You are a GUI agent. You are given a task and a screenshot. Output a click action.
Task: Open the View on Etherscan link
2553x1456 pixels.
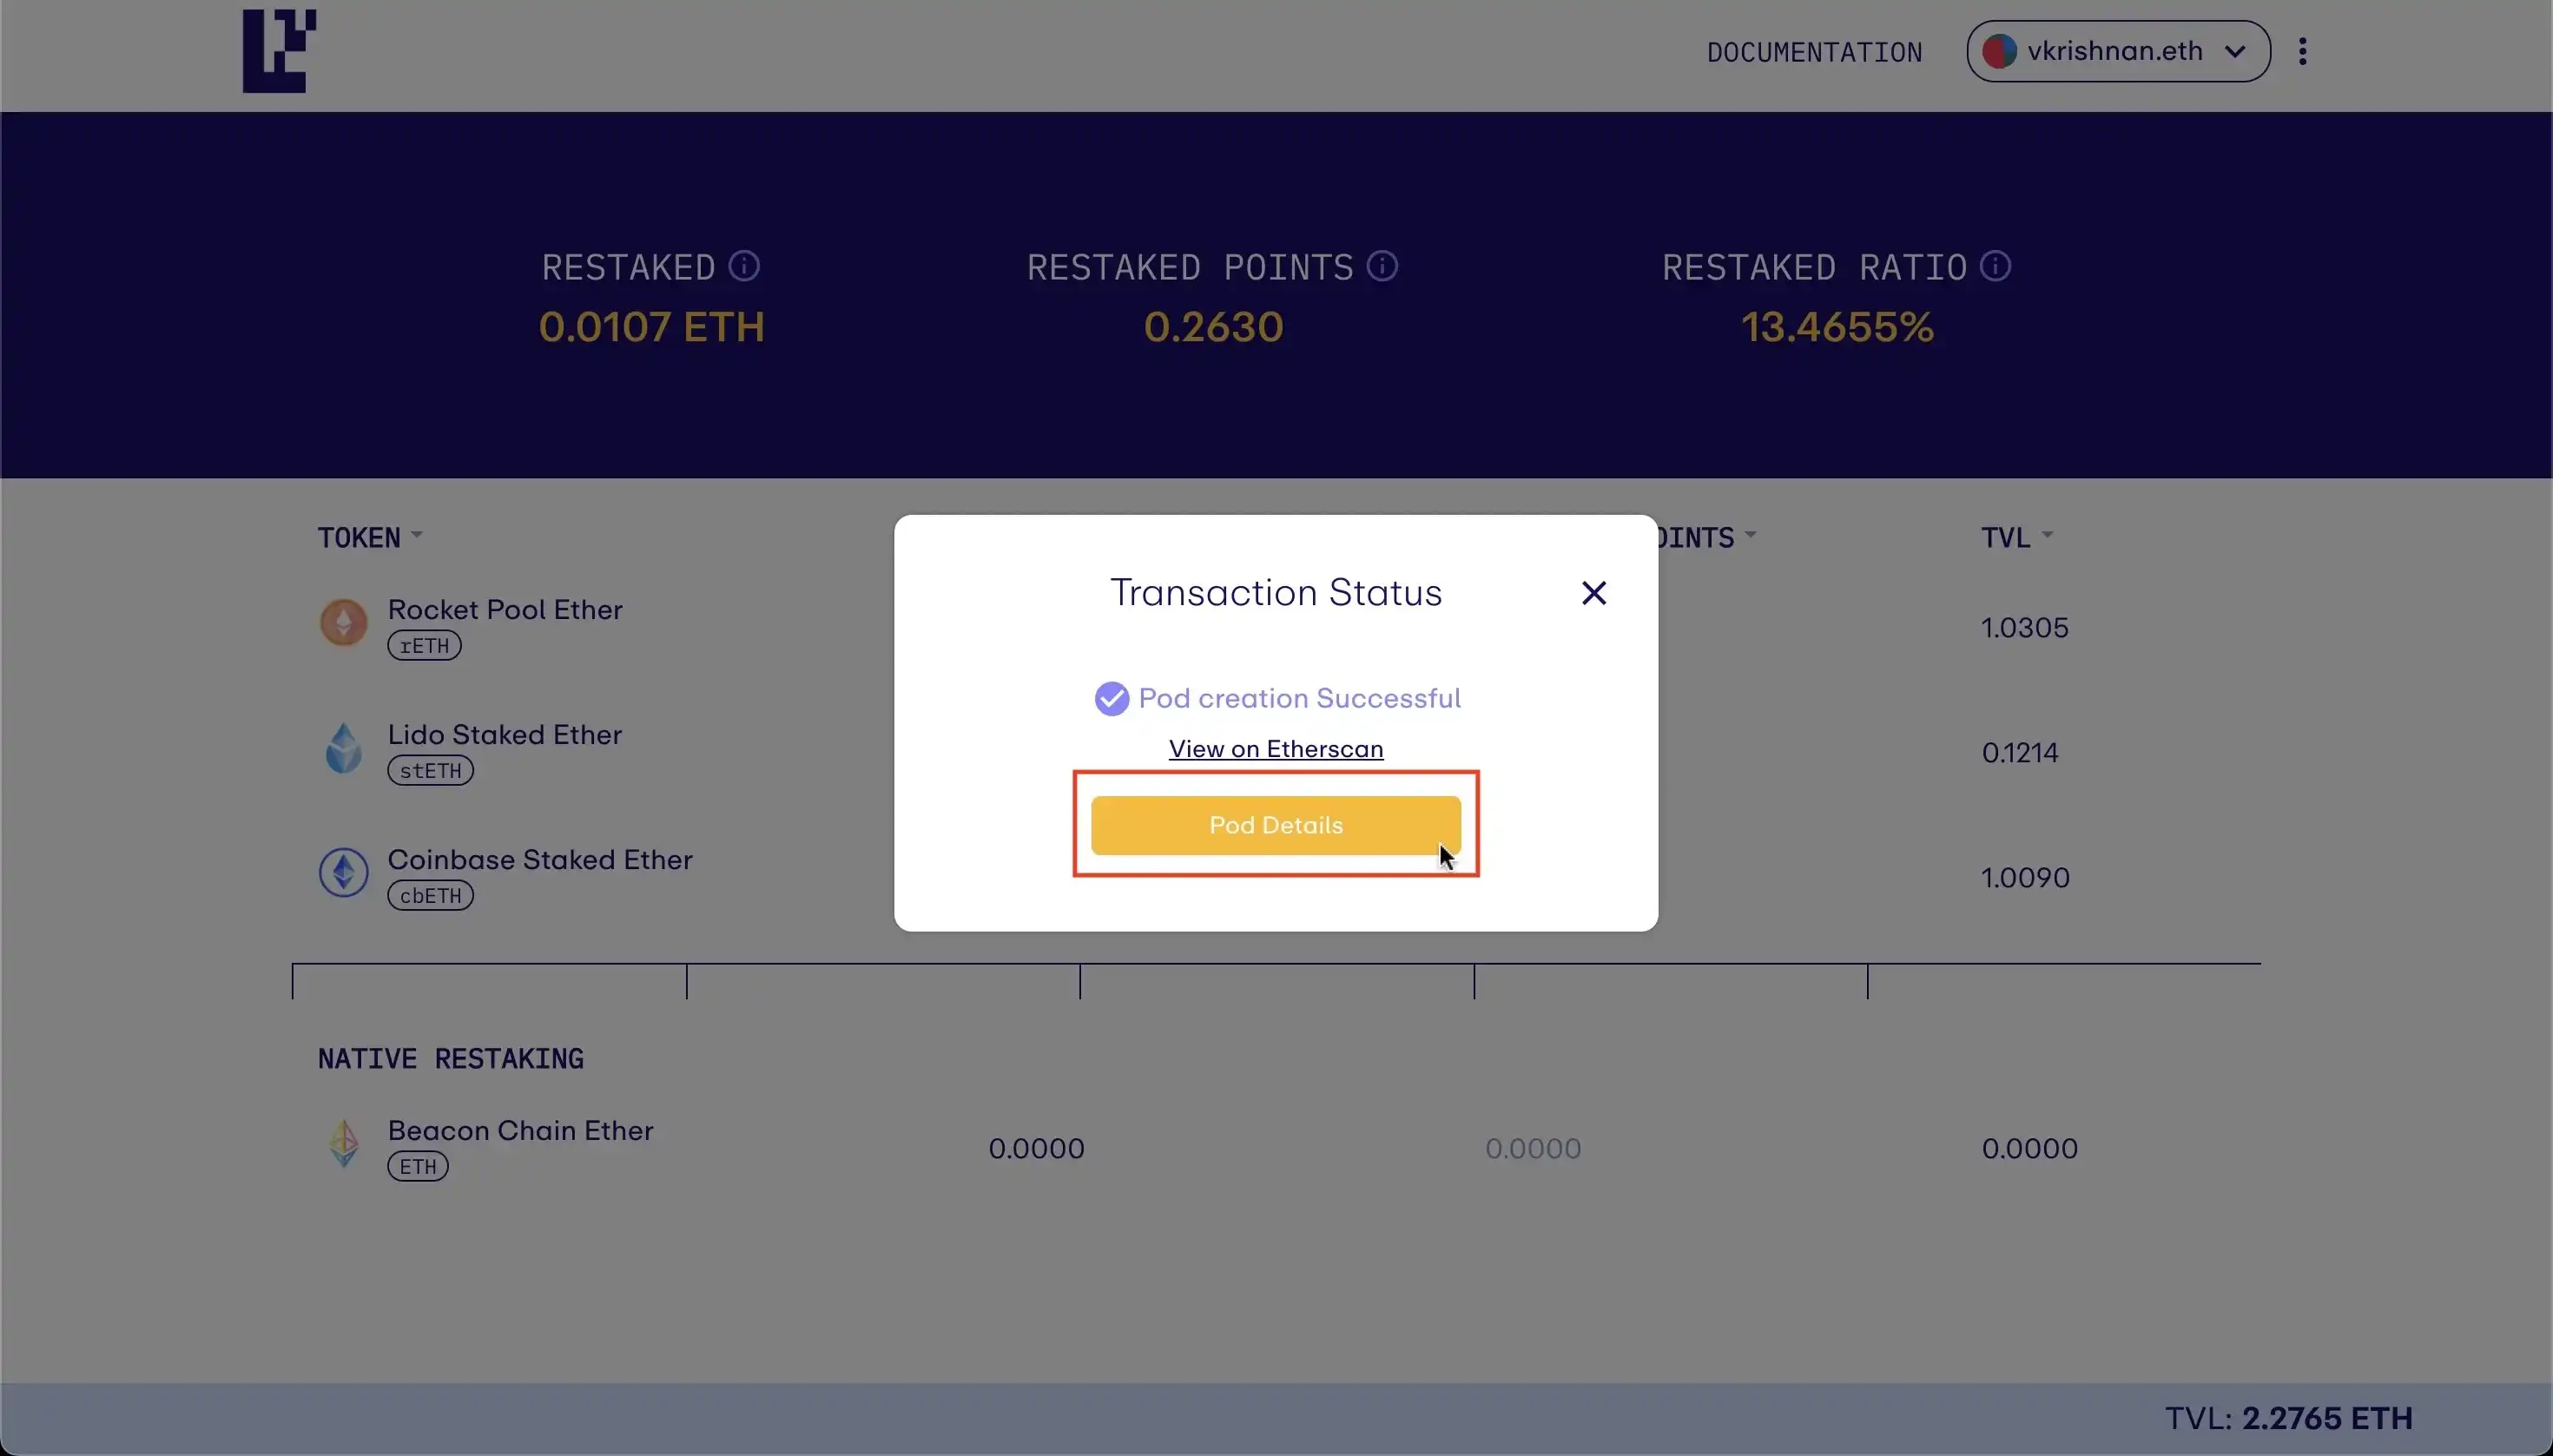pyautogui.click(x=1275, y=749)
